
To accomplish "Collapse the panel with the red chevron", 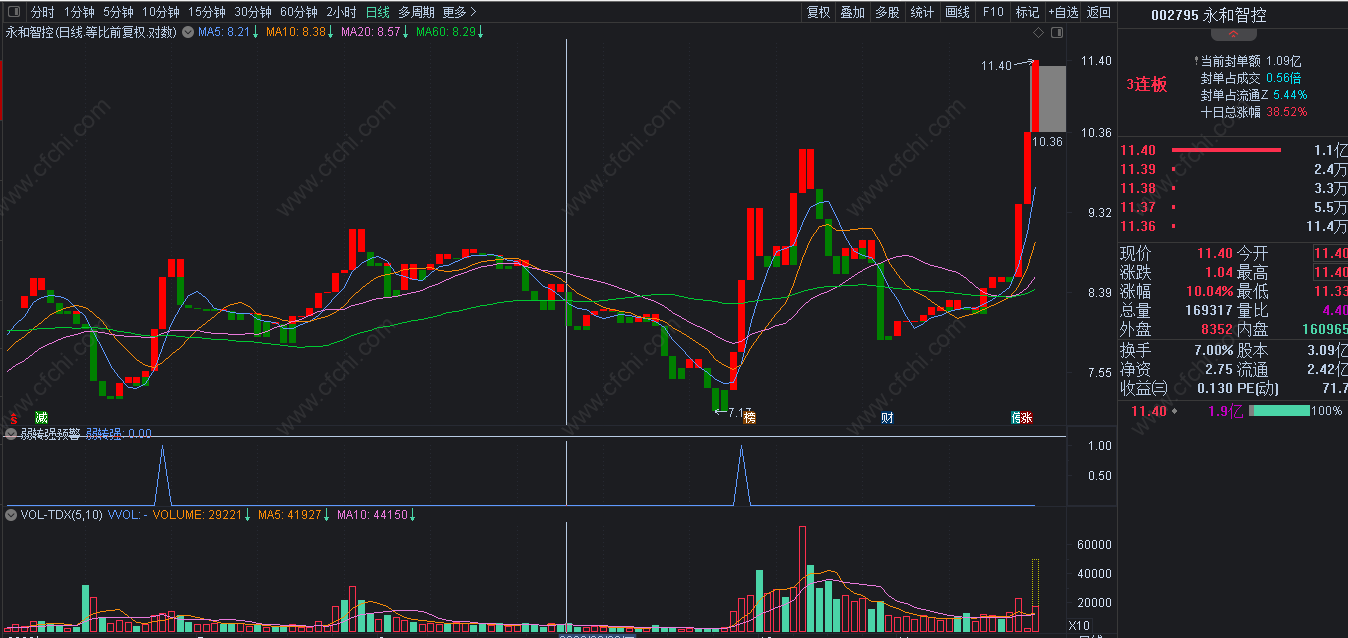I will coord(1233,36).
